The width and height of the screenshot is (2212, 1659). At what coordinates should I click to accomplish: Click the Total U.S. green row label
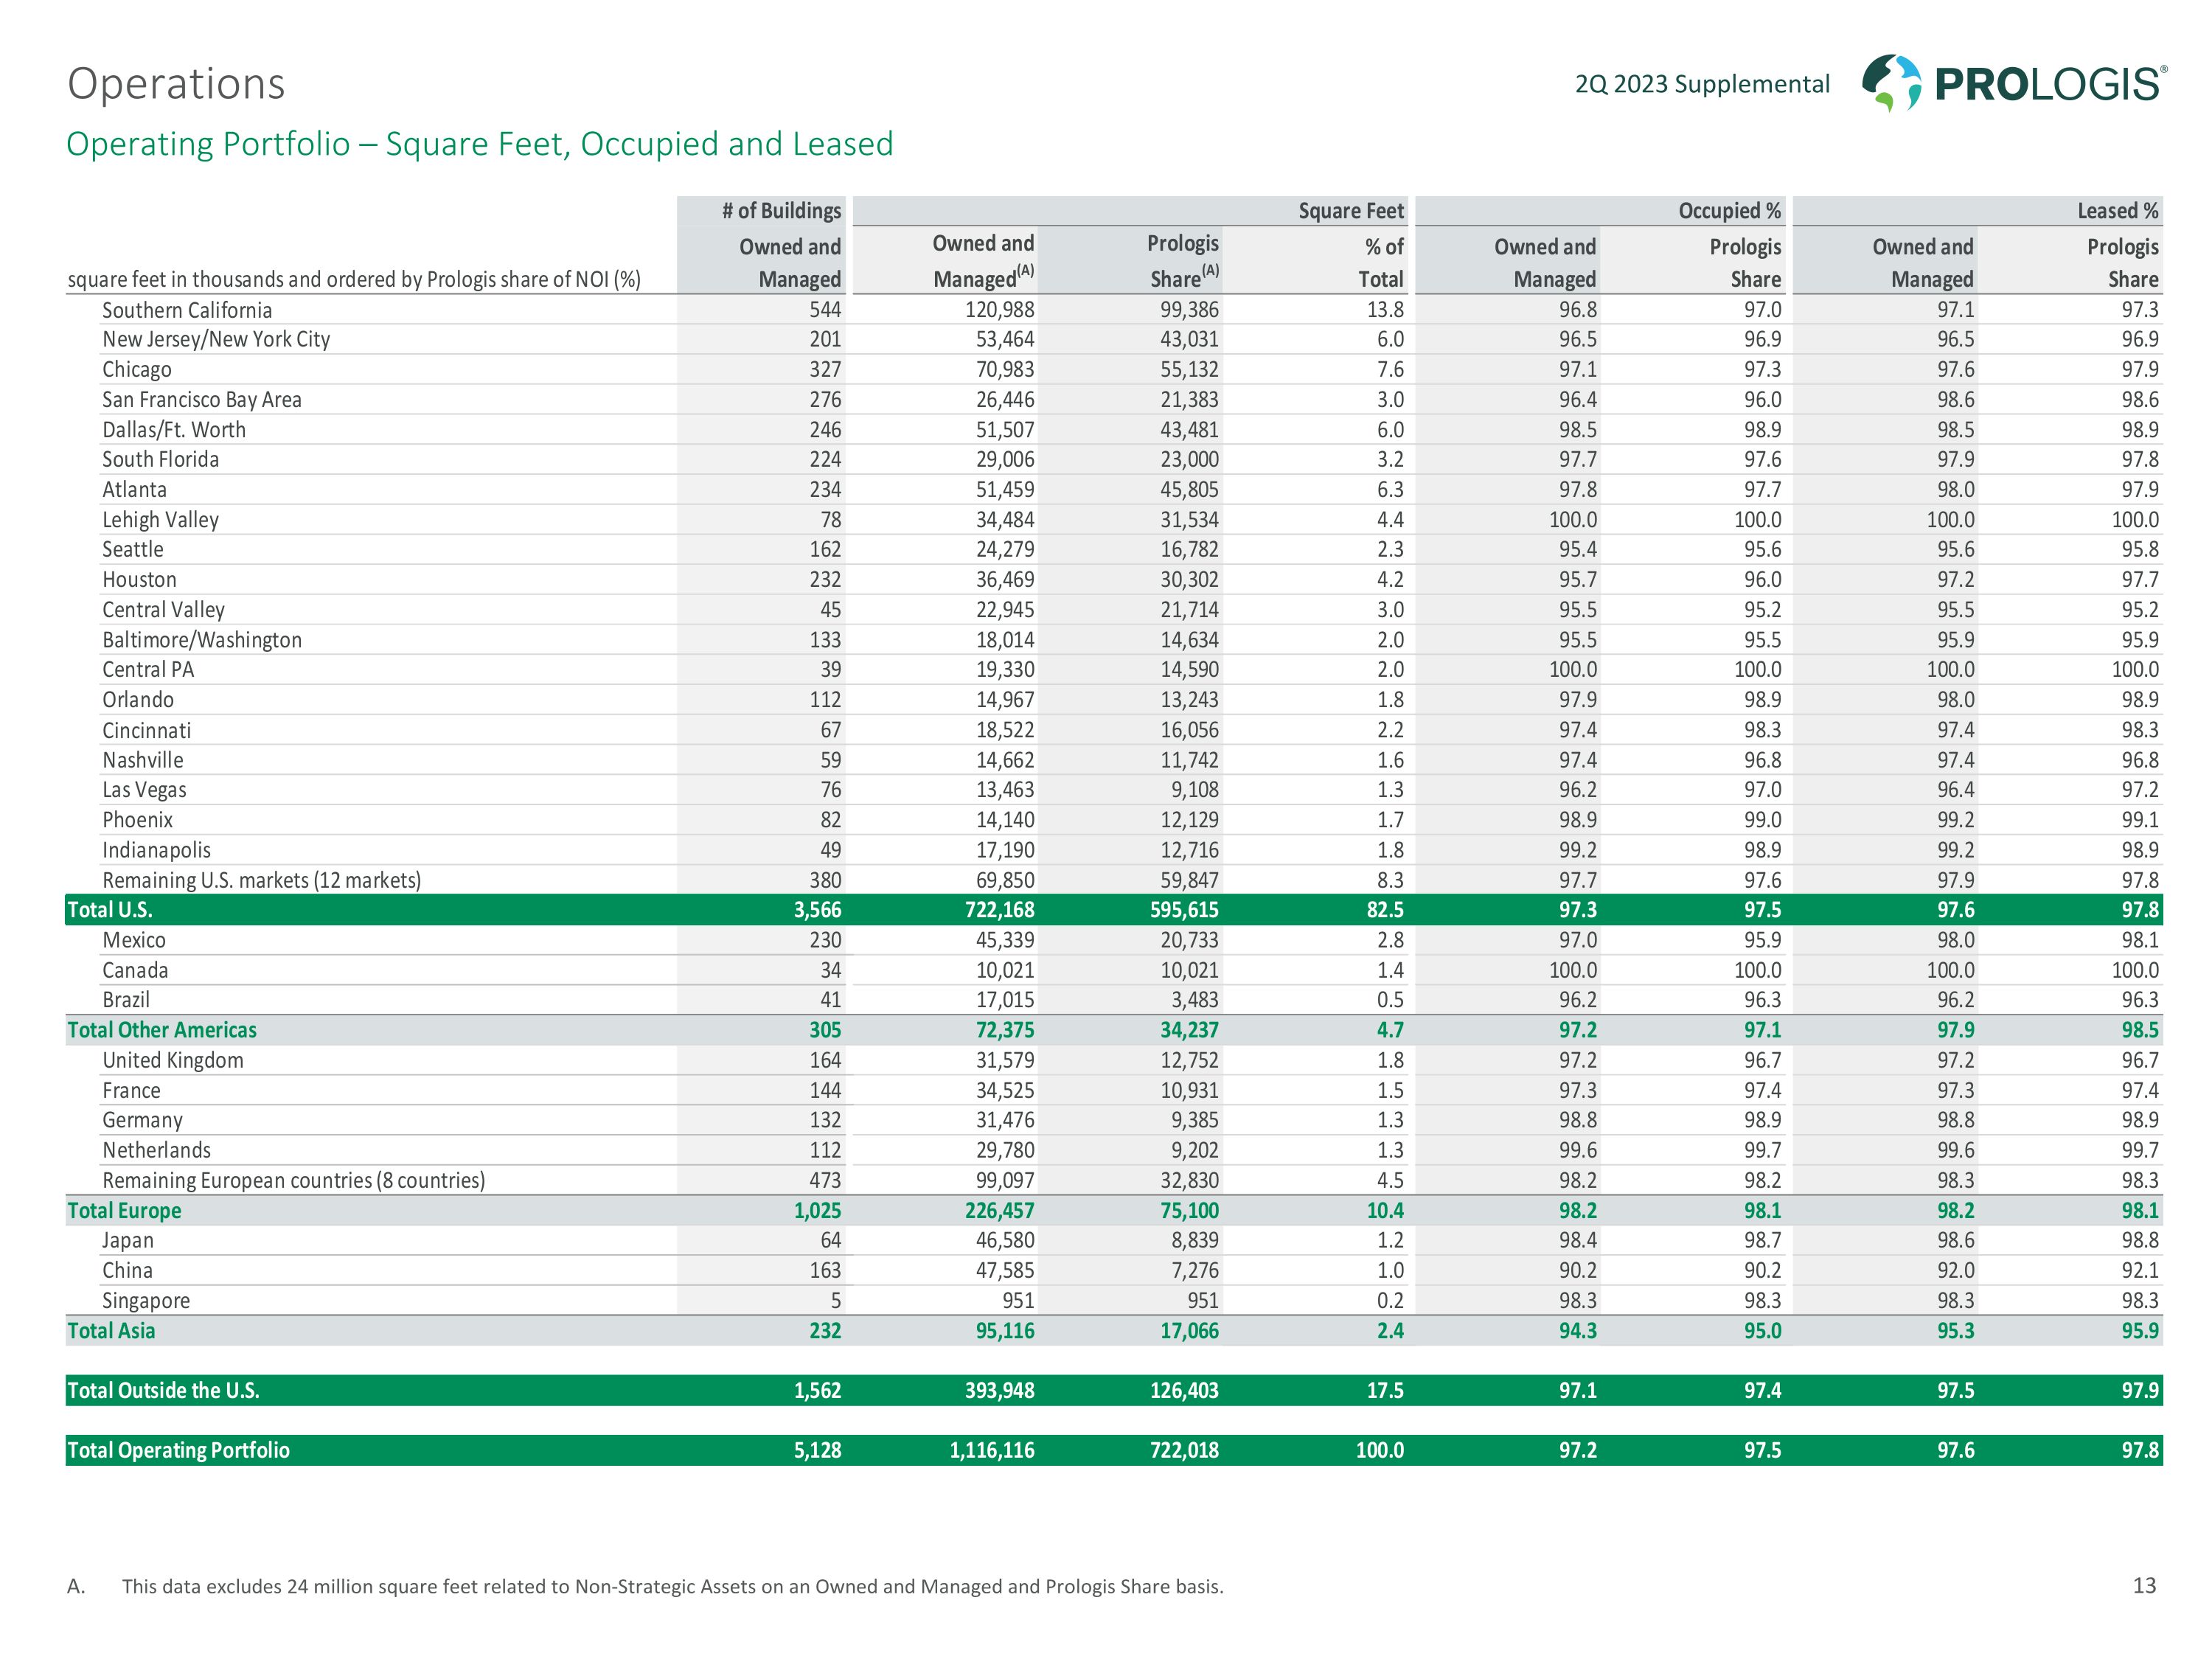pyautogui.click(x=110, y=910)
